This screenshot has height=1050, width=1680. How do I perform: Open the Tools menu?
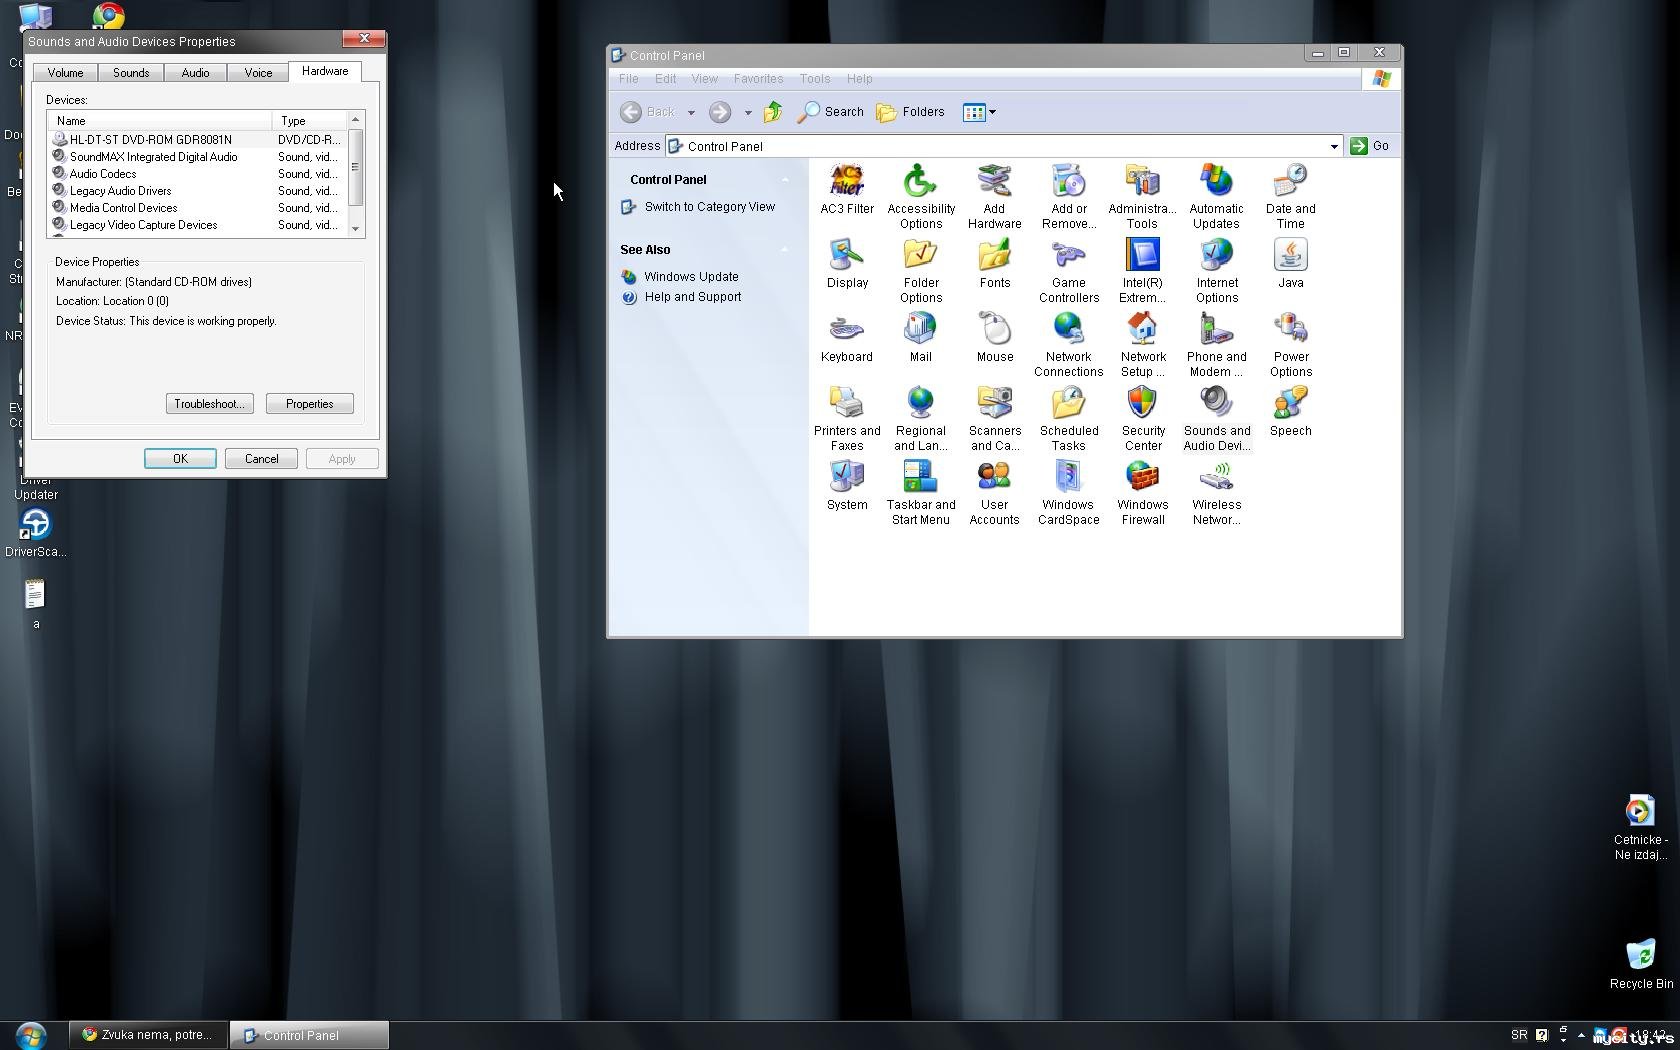[814, 79]
